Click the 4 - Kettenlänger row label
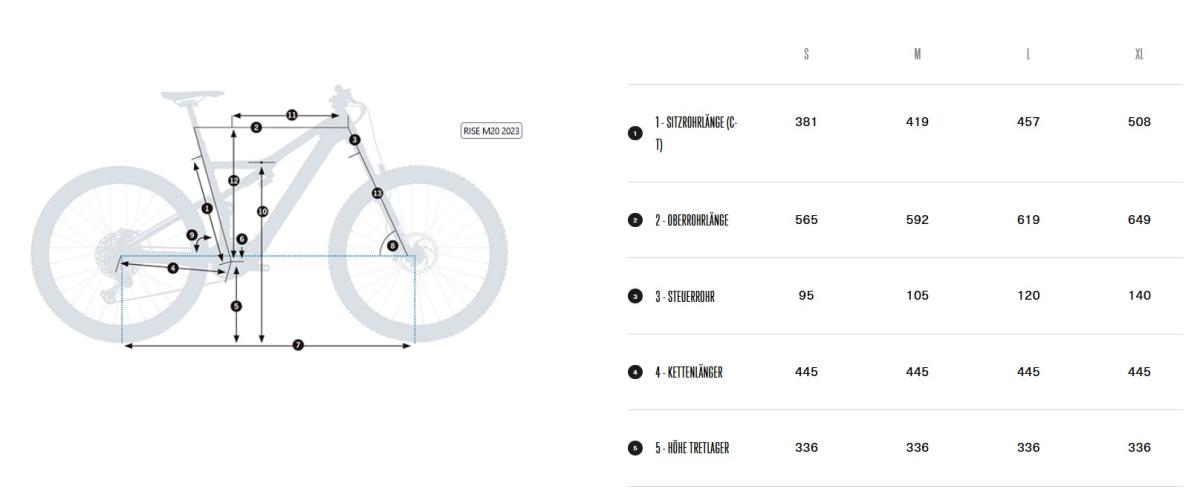 coord(688,372)
